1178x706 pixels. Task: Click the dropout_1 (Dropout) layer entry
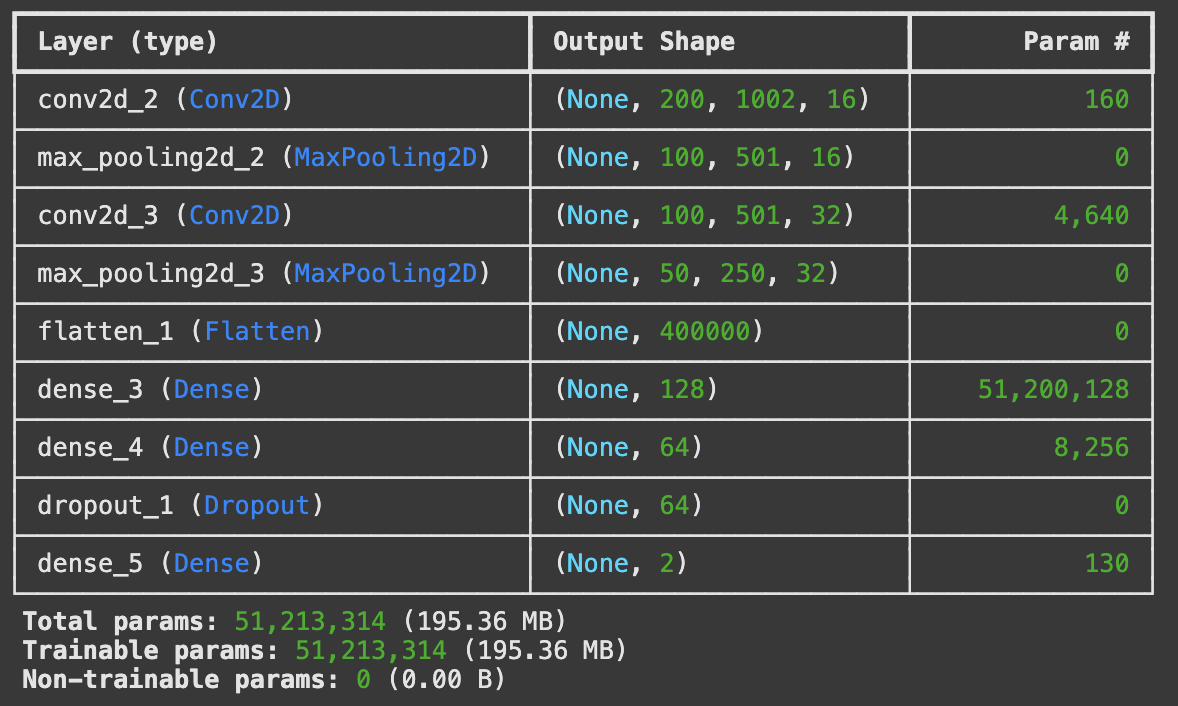[x=180, y=505]
